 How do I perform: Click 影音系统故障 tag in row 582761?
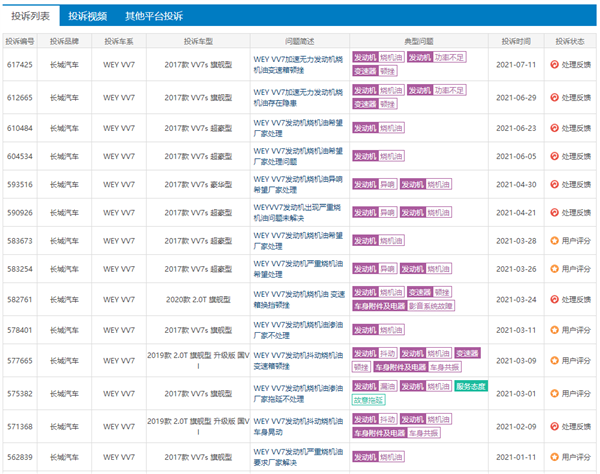pyautogui.click(x=431, y=306)
